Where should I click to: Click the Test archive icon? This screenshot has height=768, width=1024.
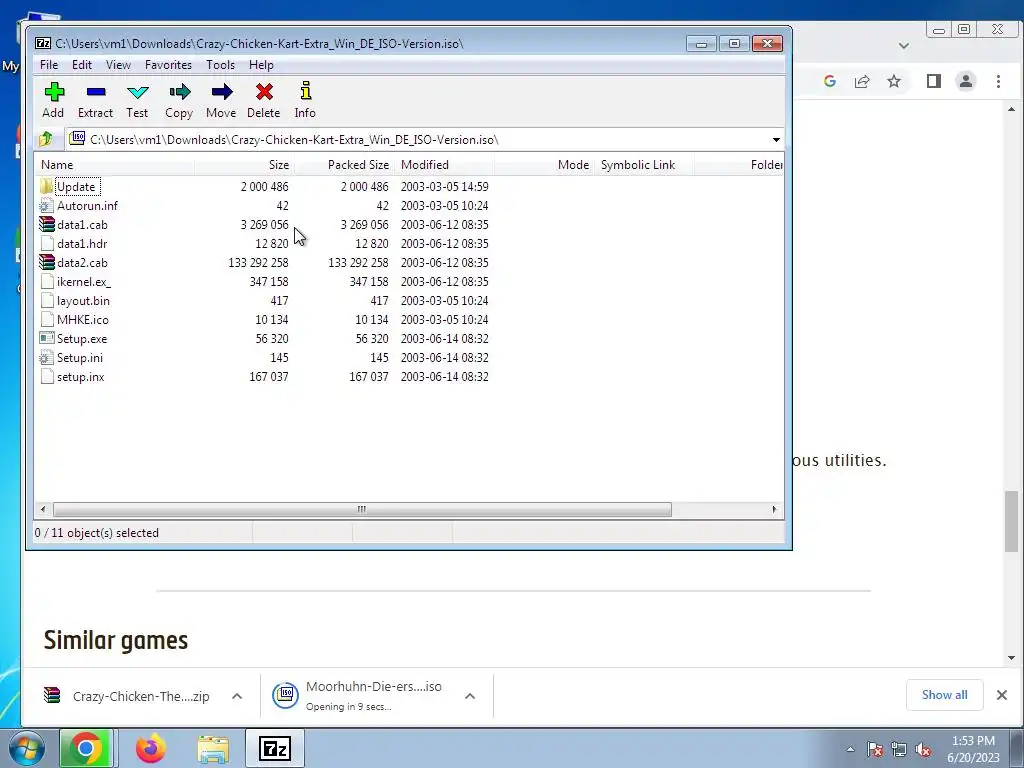(138, 92)
